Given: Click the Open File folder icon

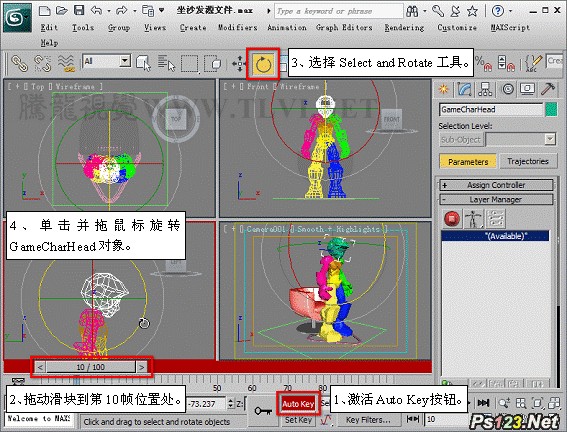Looking at the screenshot, I should pos(62,10).
